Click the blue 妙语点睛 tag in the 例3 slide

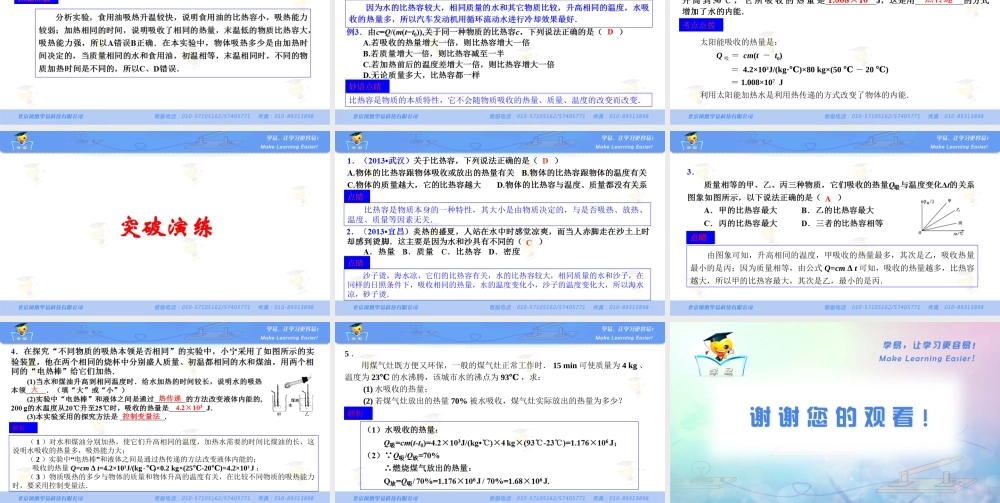pyautogui.click(x=365, y=86)
